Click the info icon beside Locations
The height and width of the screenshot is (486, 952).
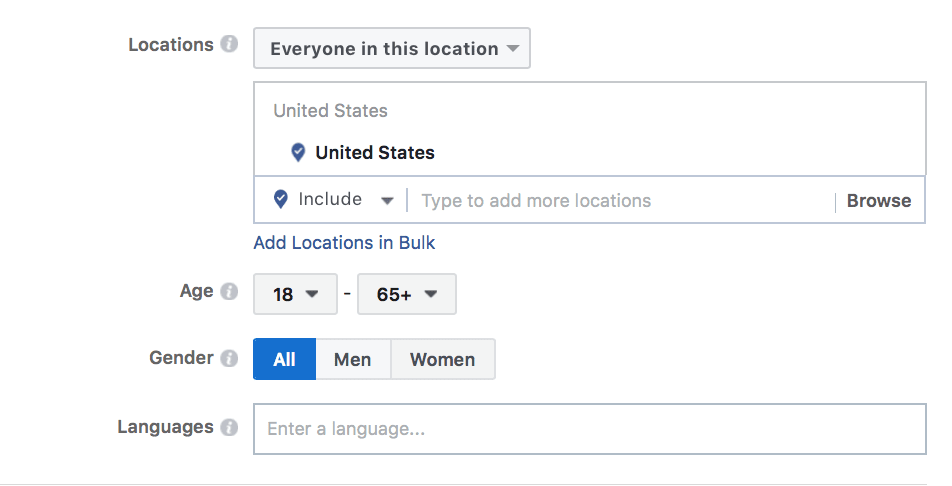229,45
